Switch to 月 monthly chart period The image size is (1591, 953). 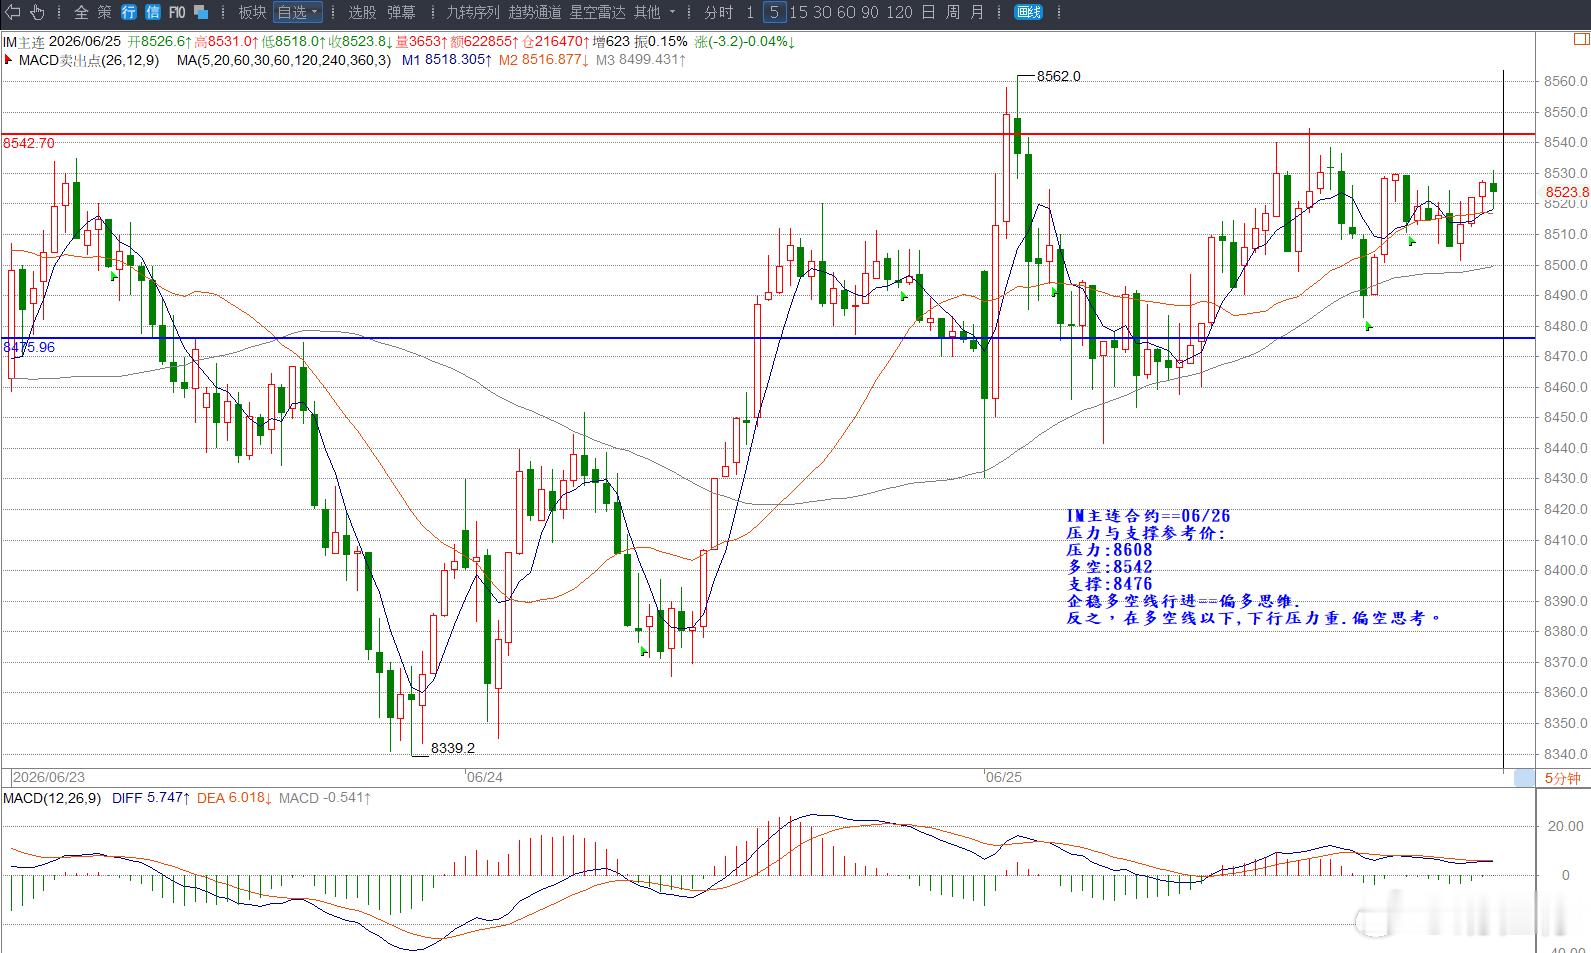977,12
